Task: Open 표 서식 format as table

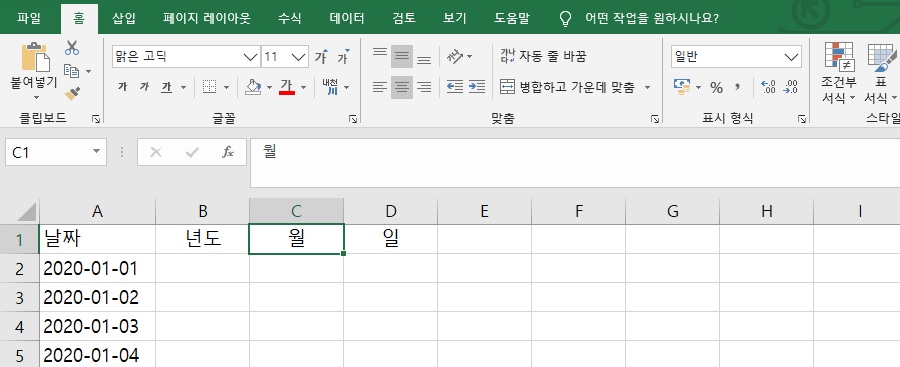Action: pos(880,73)
